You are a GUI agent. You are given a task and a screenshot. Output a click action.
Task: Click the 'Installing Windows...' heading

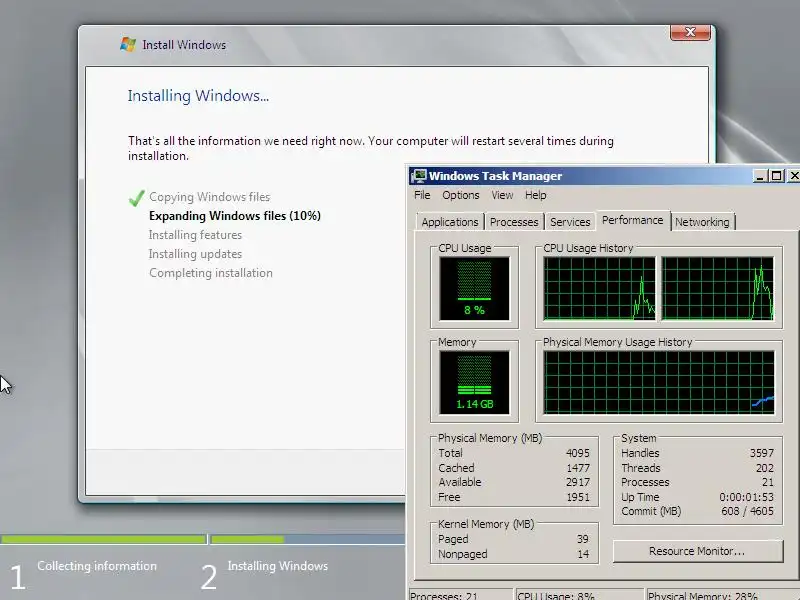tap(198, 95)
